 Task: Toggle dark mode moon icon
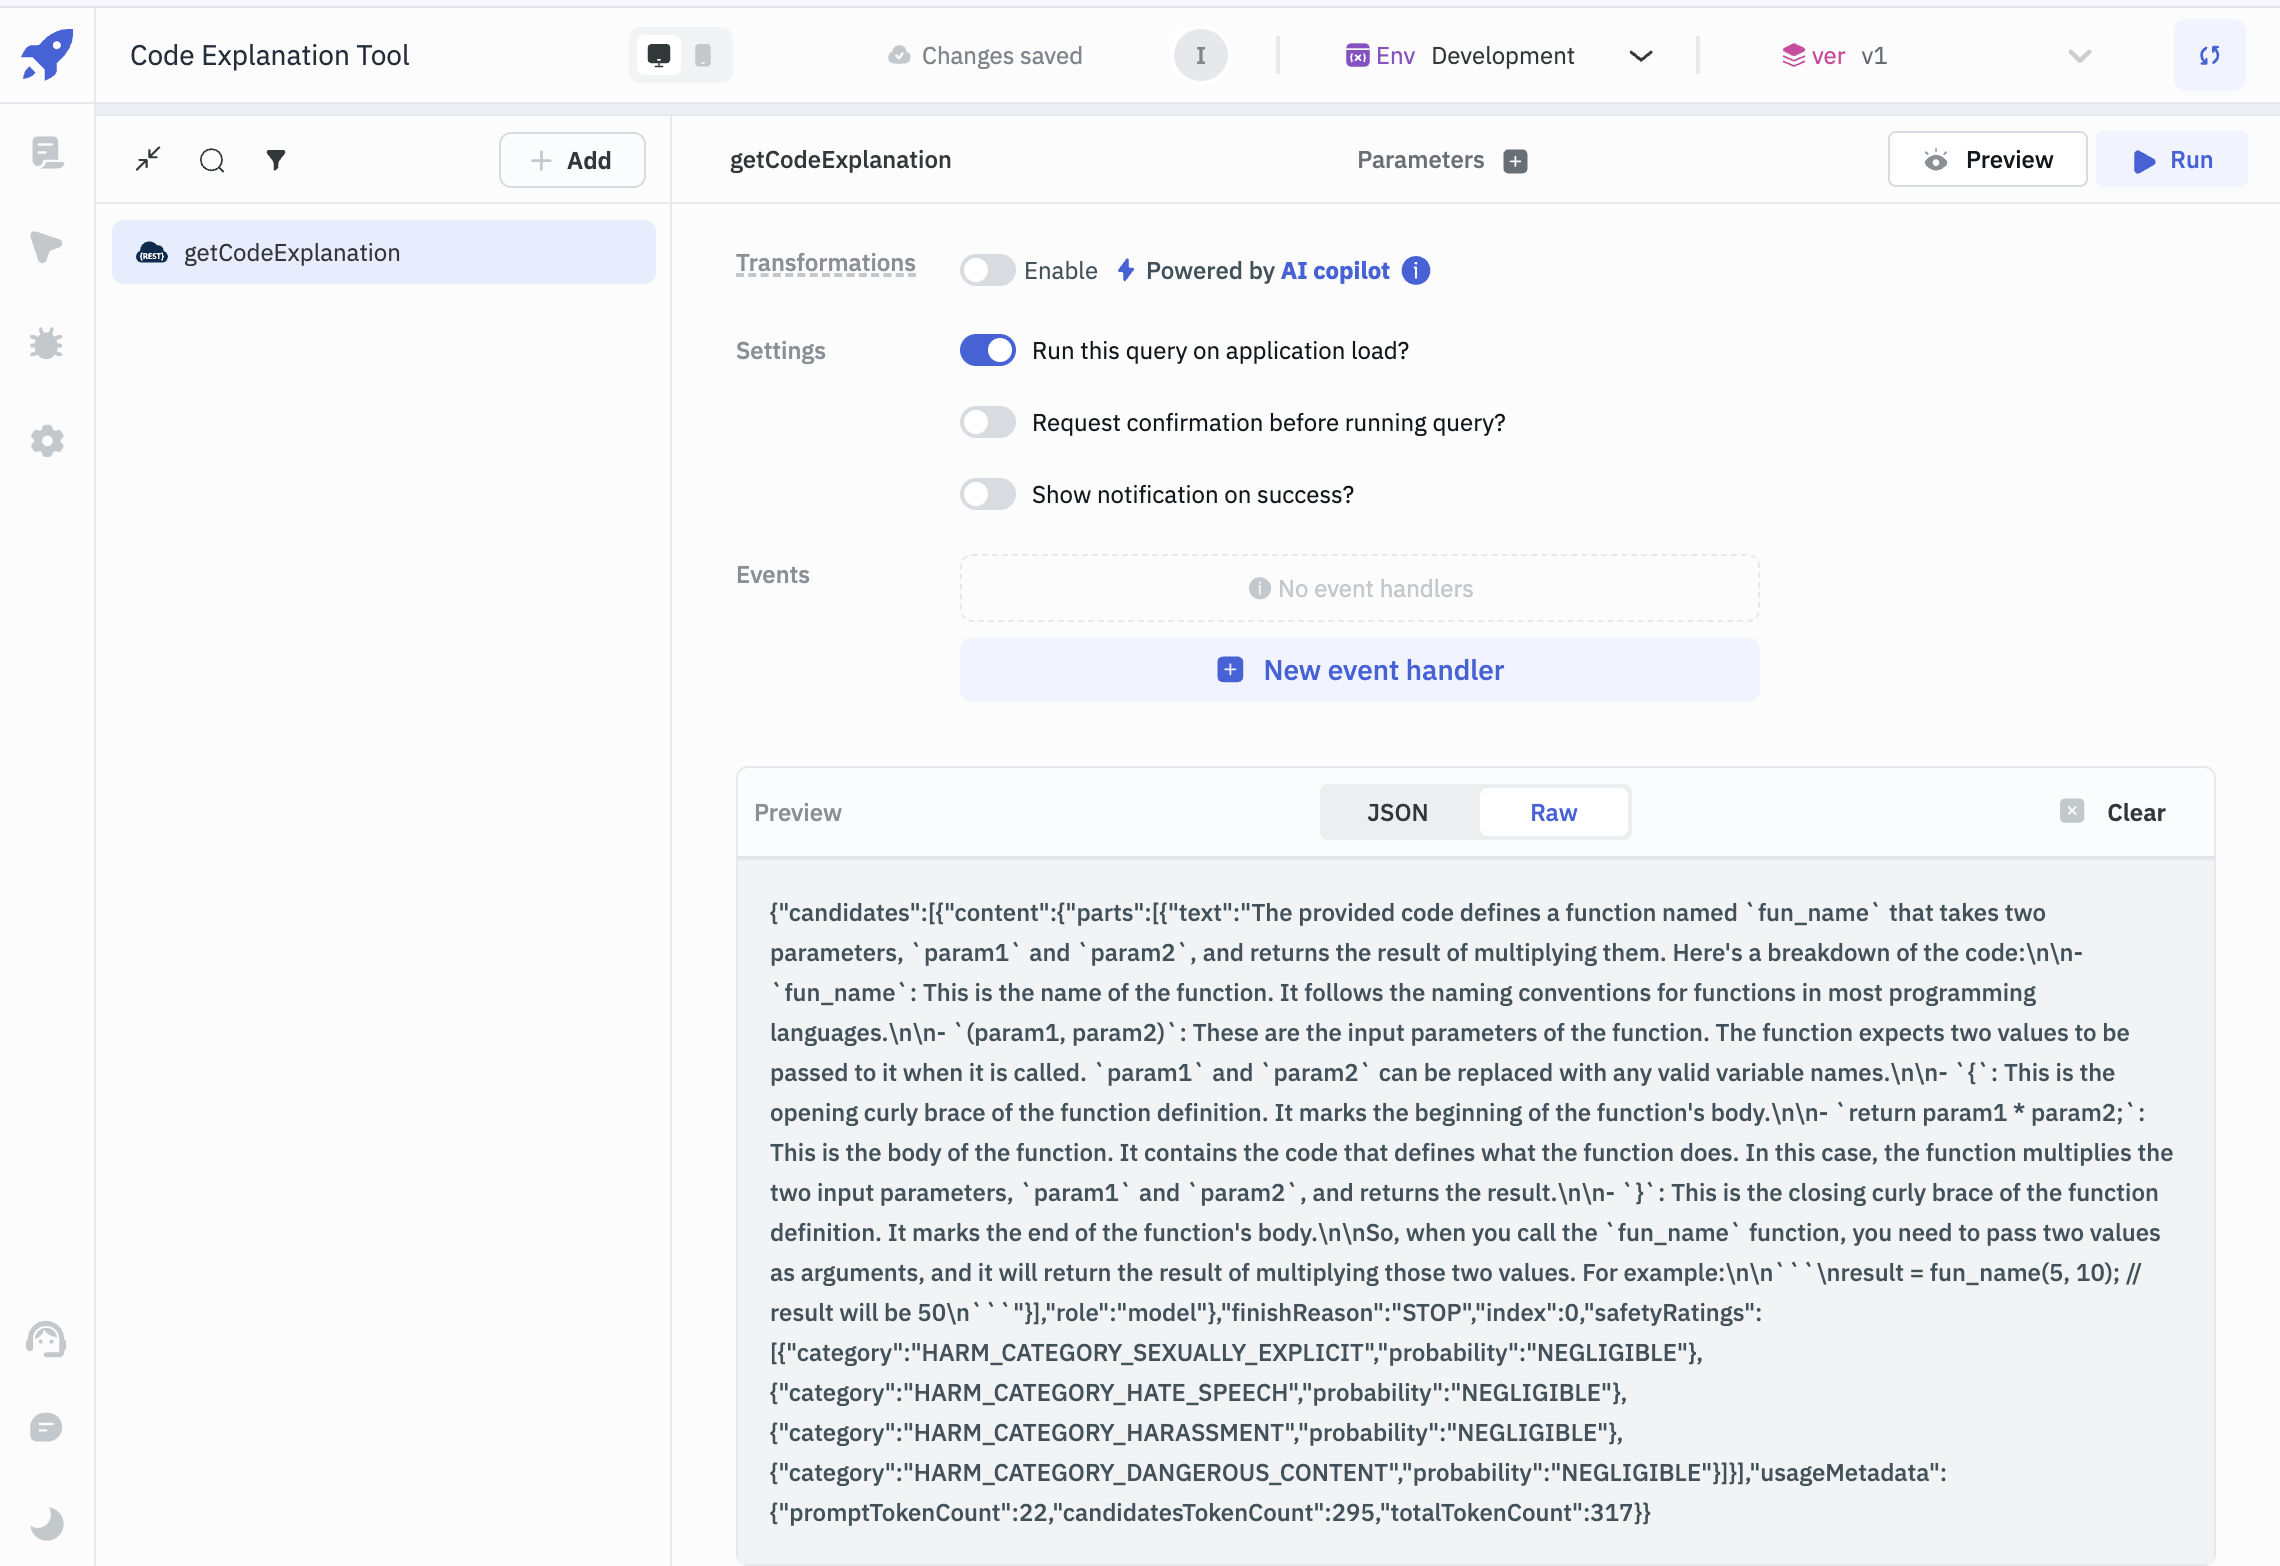(46, 1523)
